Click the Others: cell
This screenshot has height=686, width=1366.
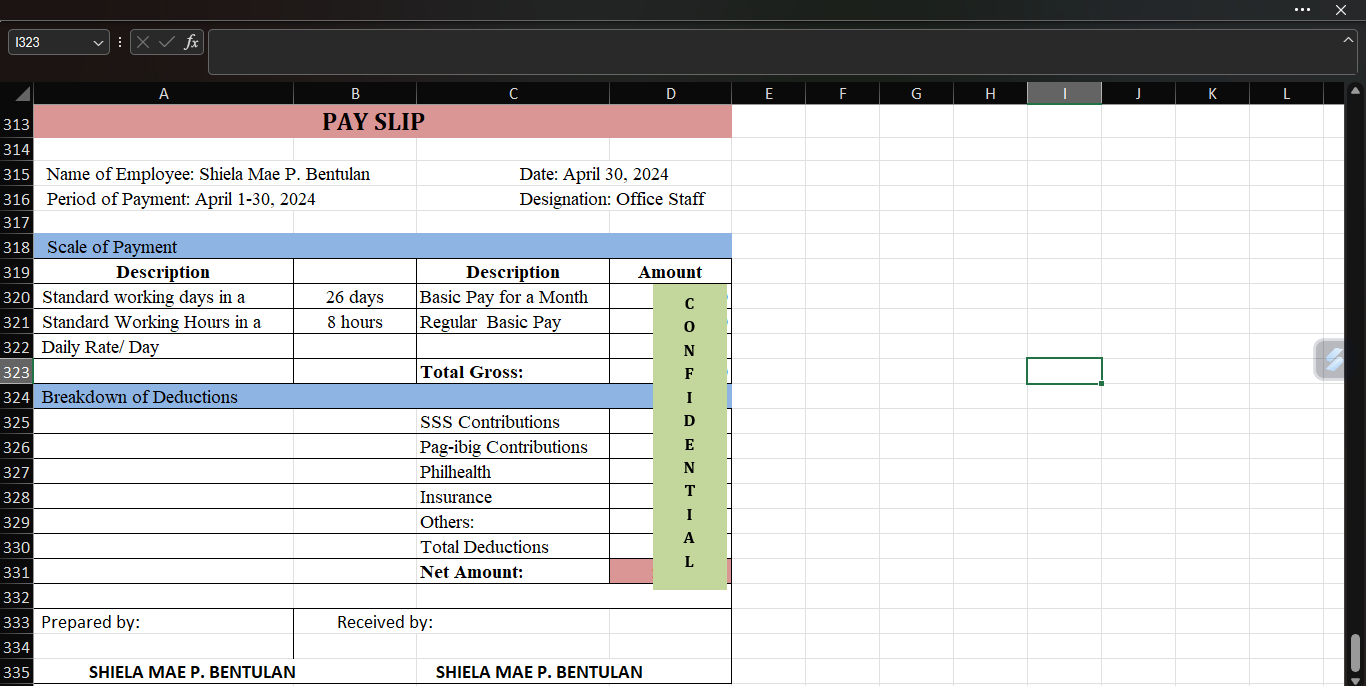pyautogui.click(x=513, y=522)
